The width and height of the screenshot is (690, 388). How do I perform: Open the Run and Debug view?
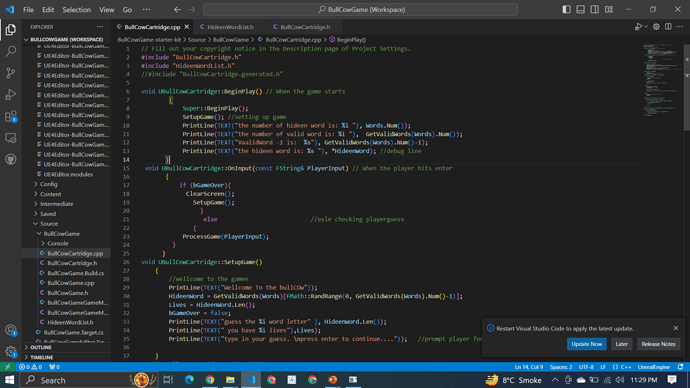point(11,94)
